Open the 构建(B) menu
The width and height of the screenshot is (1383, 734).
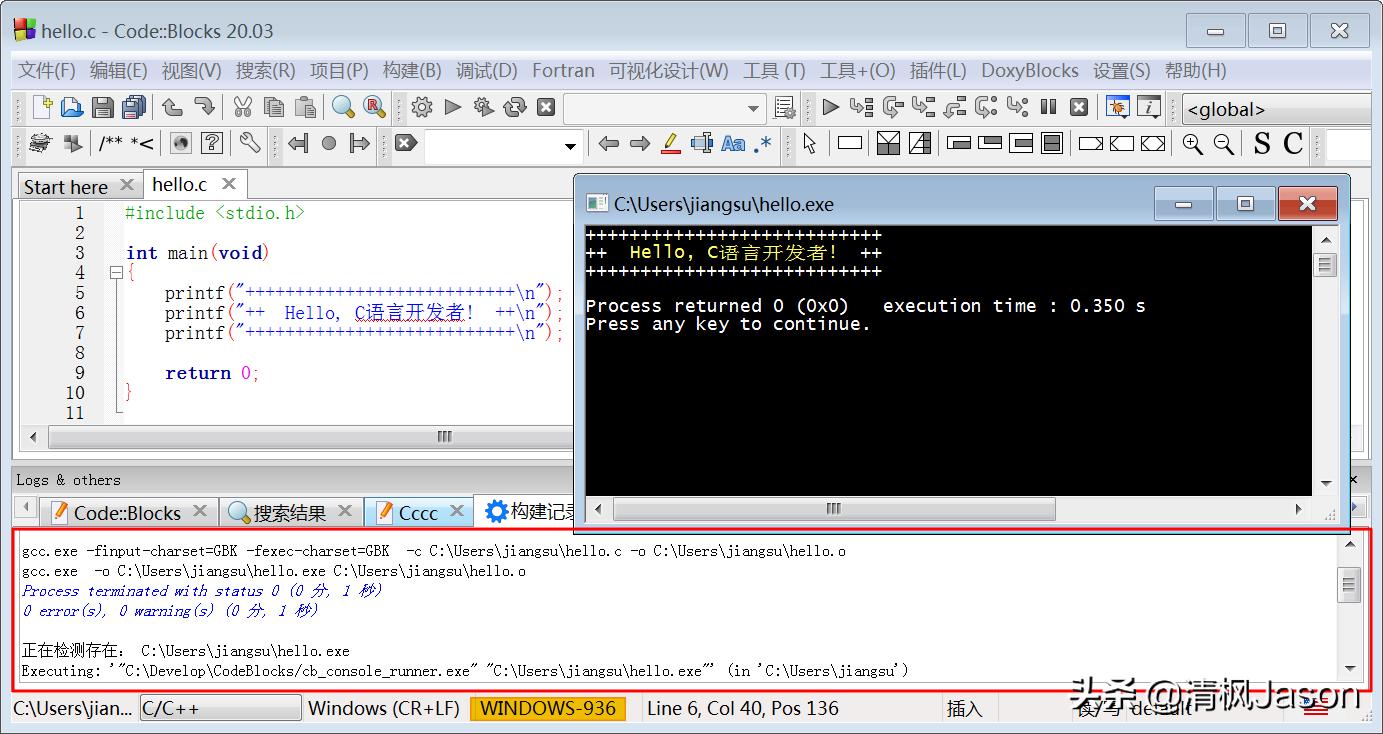click(411, 71)
